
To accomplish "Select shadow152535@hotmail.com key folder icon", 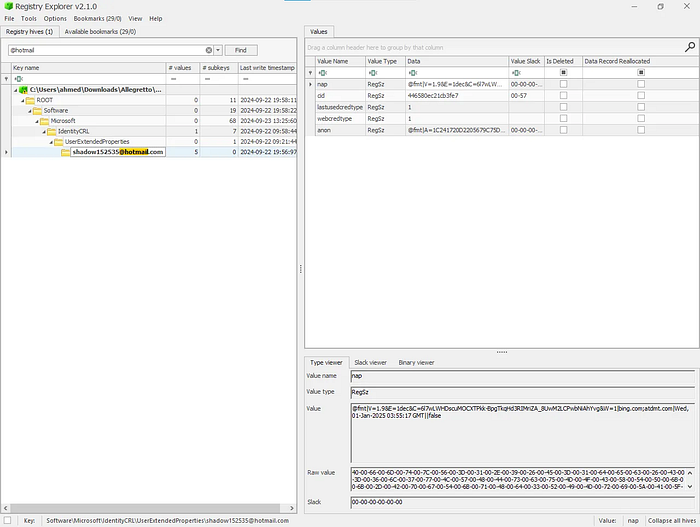I will (x=66, y=152).
